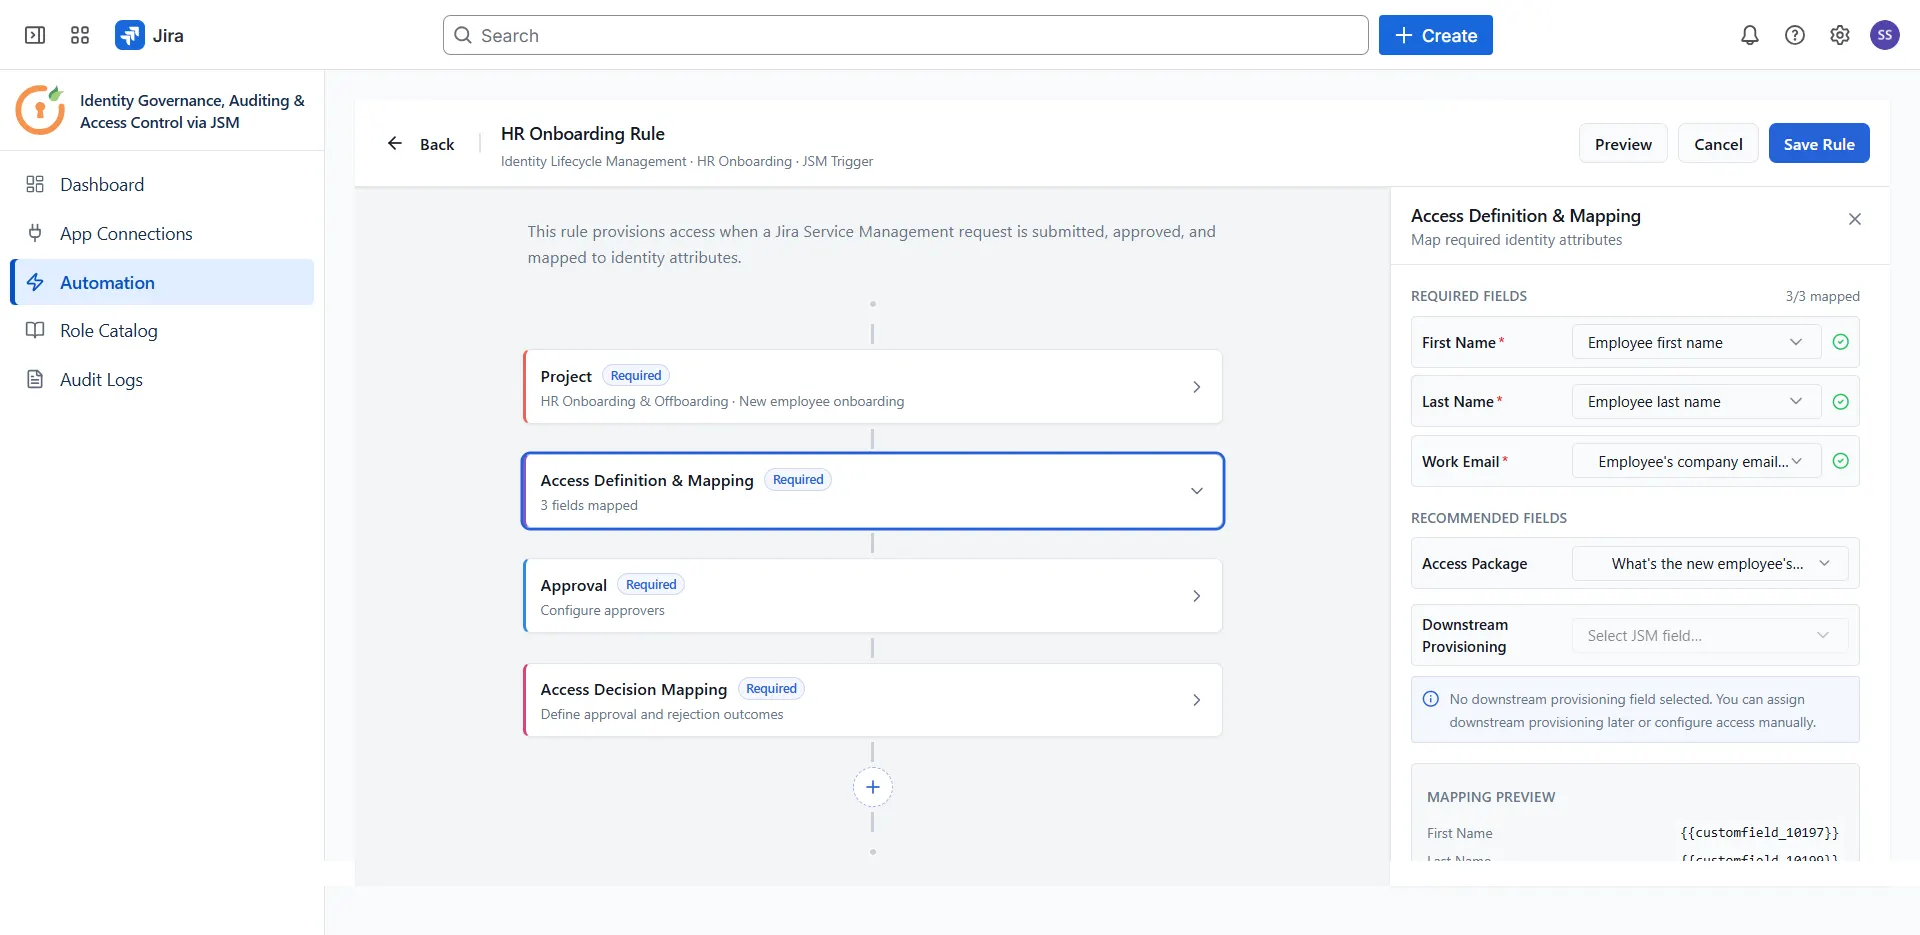Click the Identity Governance app logo

[40, 110]
